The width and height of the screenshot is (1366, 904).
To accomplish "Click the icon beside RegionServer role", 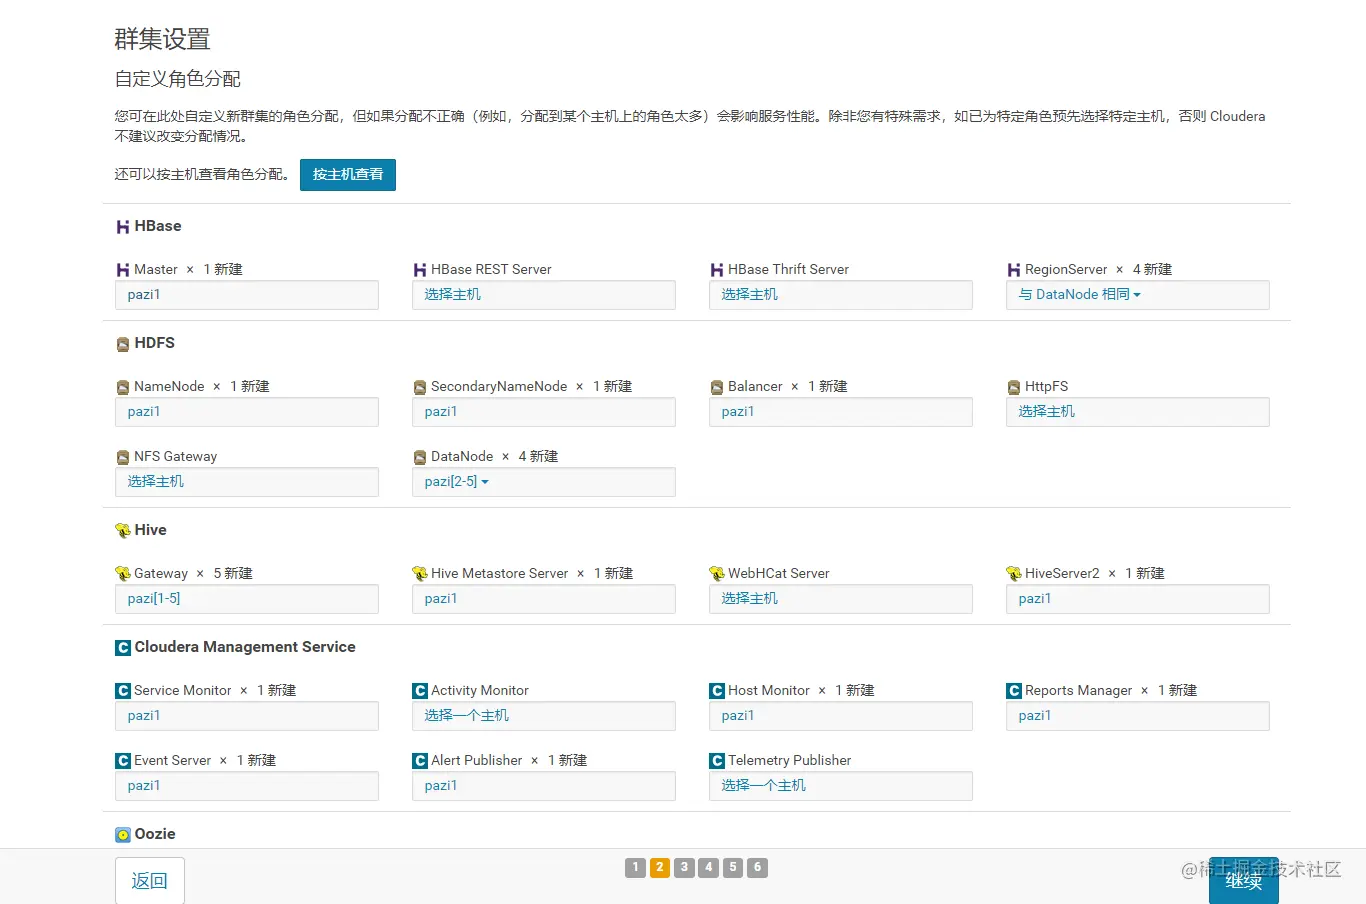I will click(x=1014, y=270).
